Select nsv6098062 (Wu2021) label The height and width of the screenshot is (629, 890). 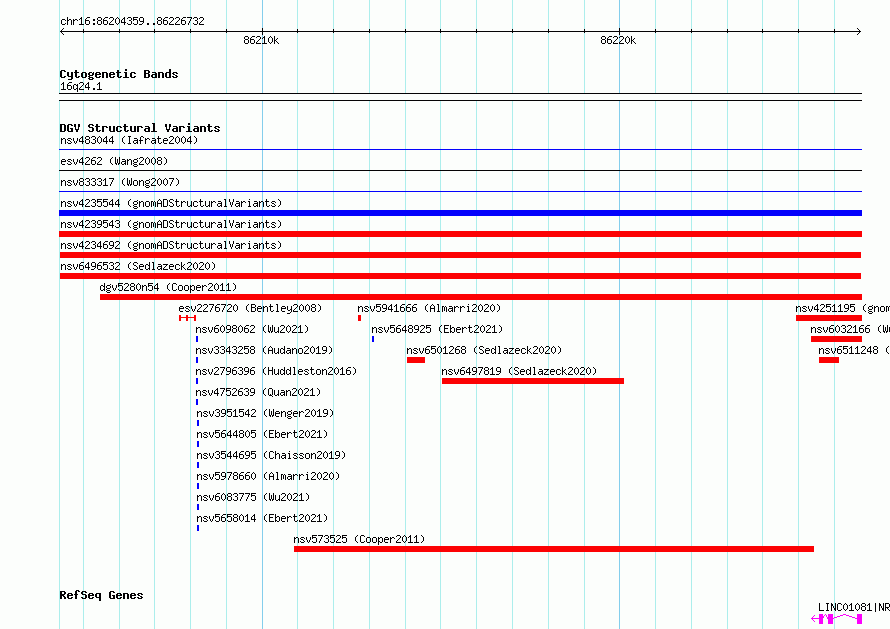tap(252, 329)
